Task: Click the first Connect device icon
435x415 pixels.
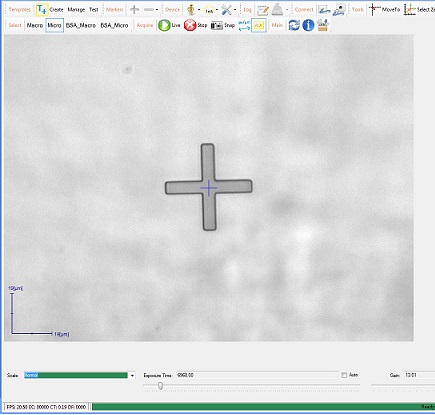Action: tap(324, 10)
